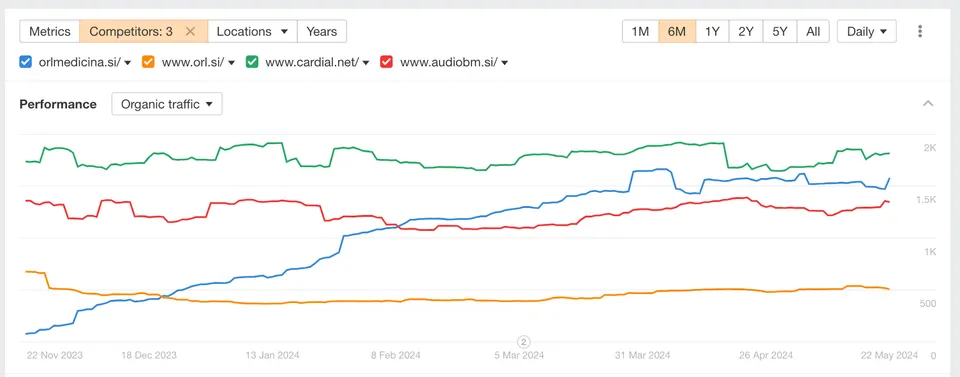Select the 5Y time range

[x=779, y=31]
